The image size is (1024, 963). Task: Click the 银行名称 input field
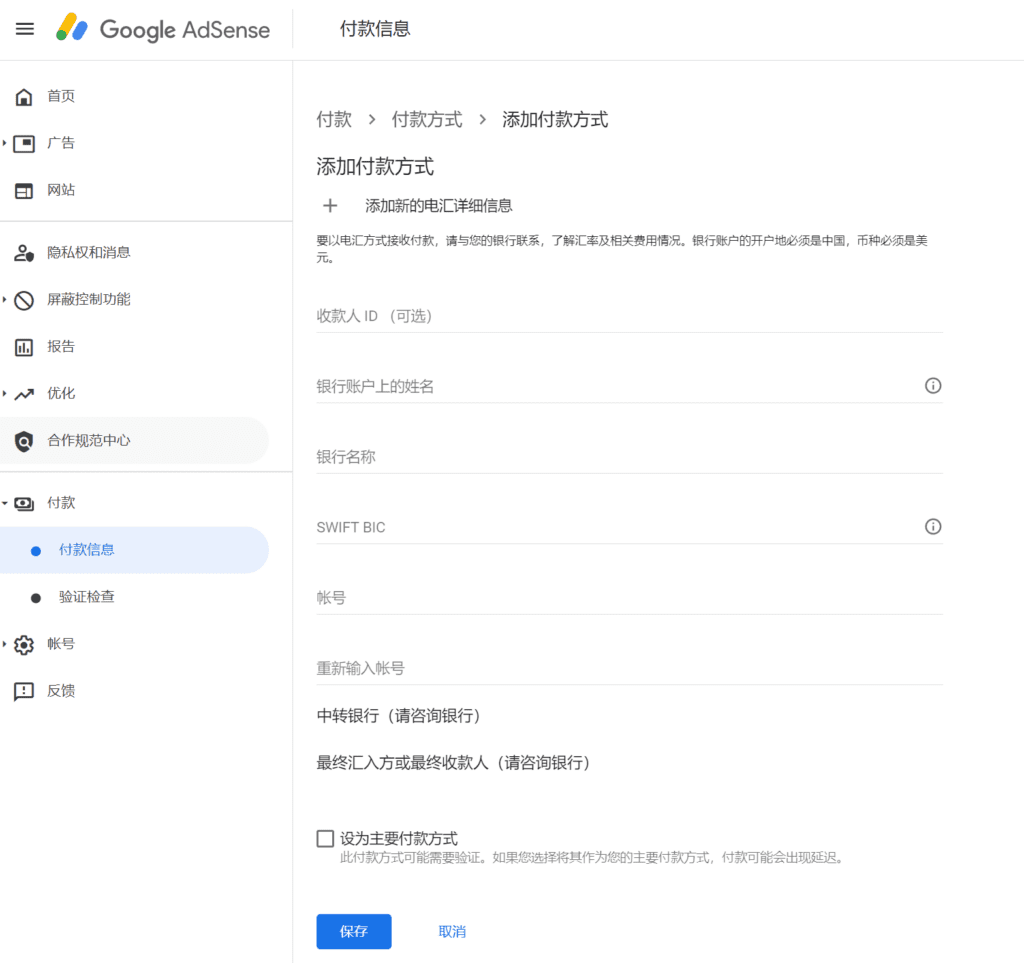629,457
